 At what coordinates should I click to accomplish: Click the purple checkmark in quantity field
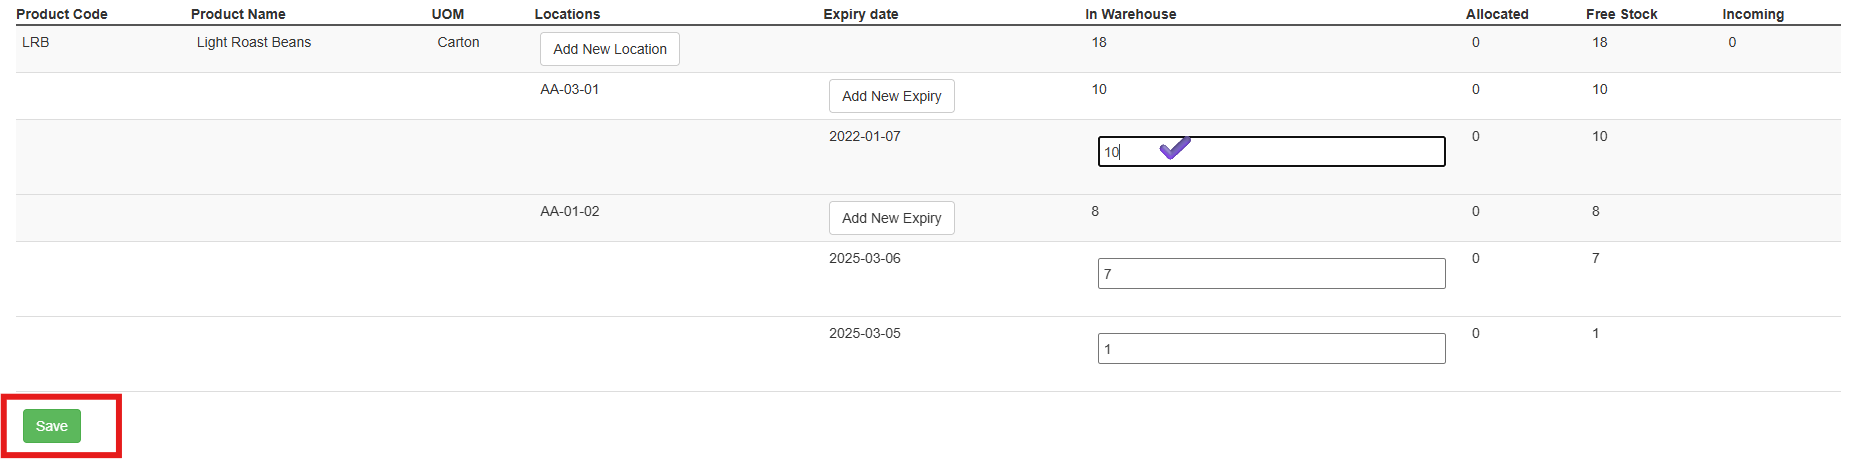(1175, 148)
